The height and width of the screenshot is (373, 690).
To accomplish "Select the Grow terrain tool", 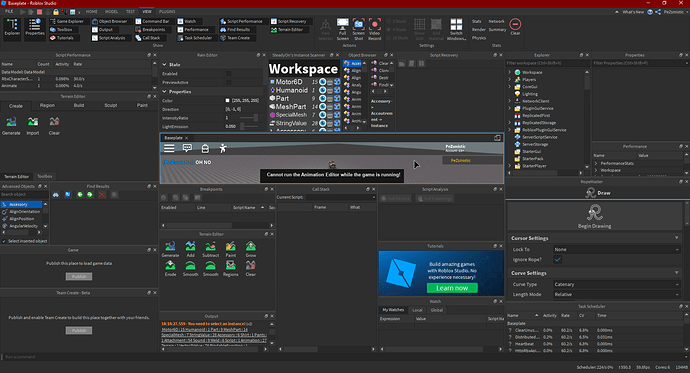I will pyautogui.click(x=251, y=249).
